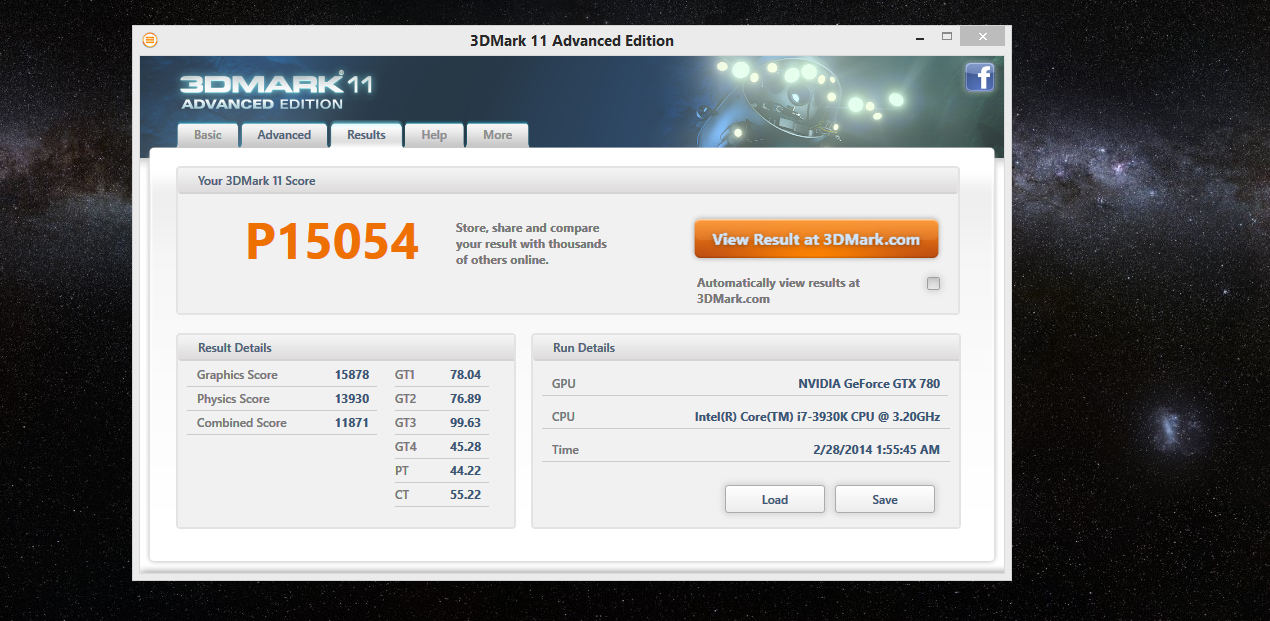Screen dimensions: 1270x621
Task: Enable automatically view results at 3DMark.com
Action: [933, 284]
